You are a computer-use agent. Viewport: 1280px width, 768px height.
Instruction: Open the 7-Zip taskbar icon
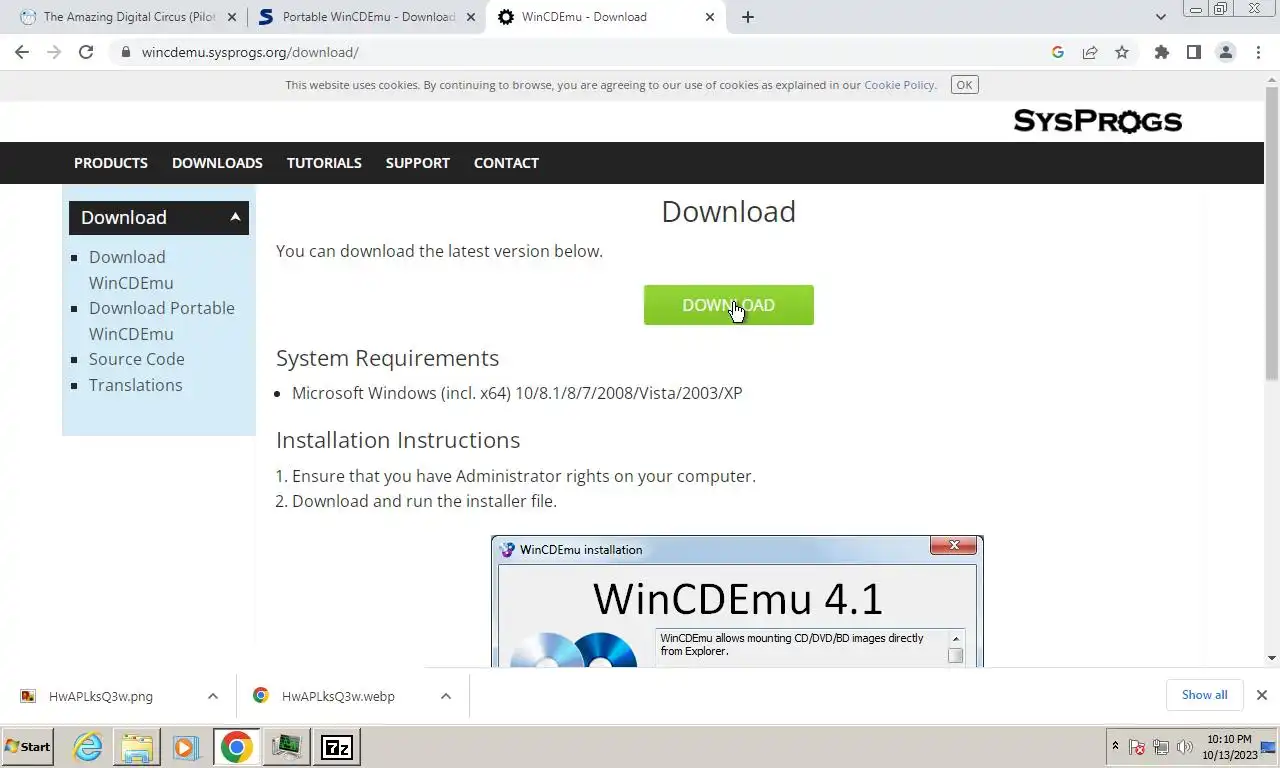(337, 747)
